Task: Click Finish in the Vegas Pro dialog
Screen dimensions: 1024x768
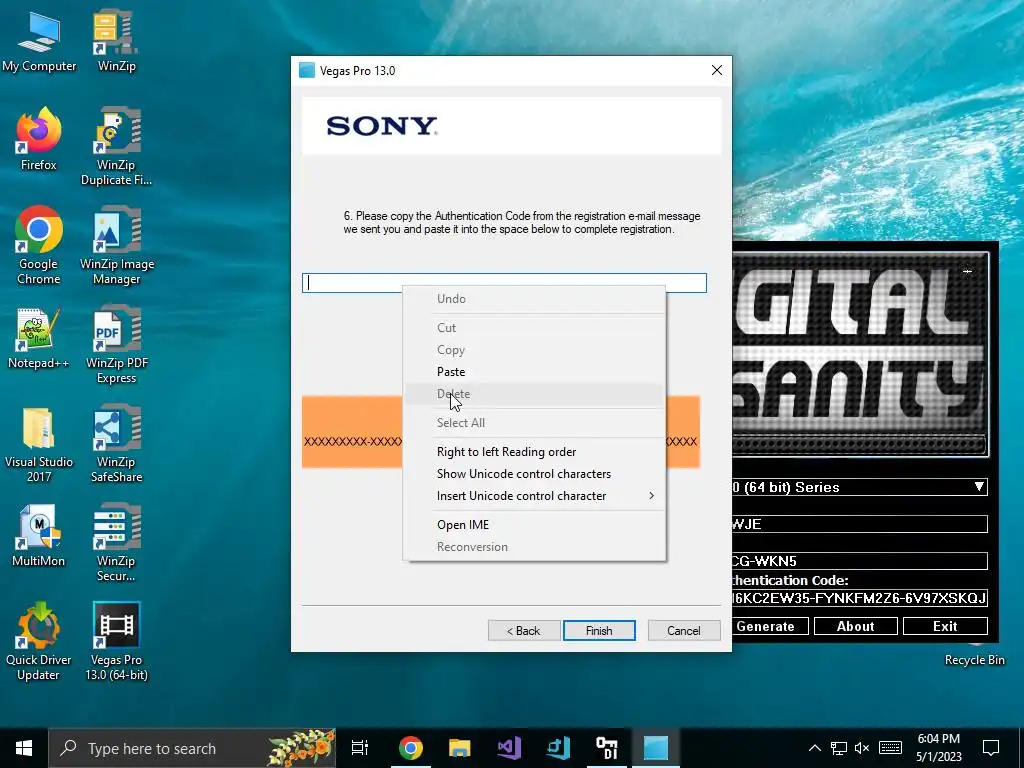Action: (599, 631)
